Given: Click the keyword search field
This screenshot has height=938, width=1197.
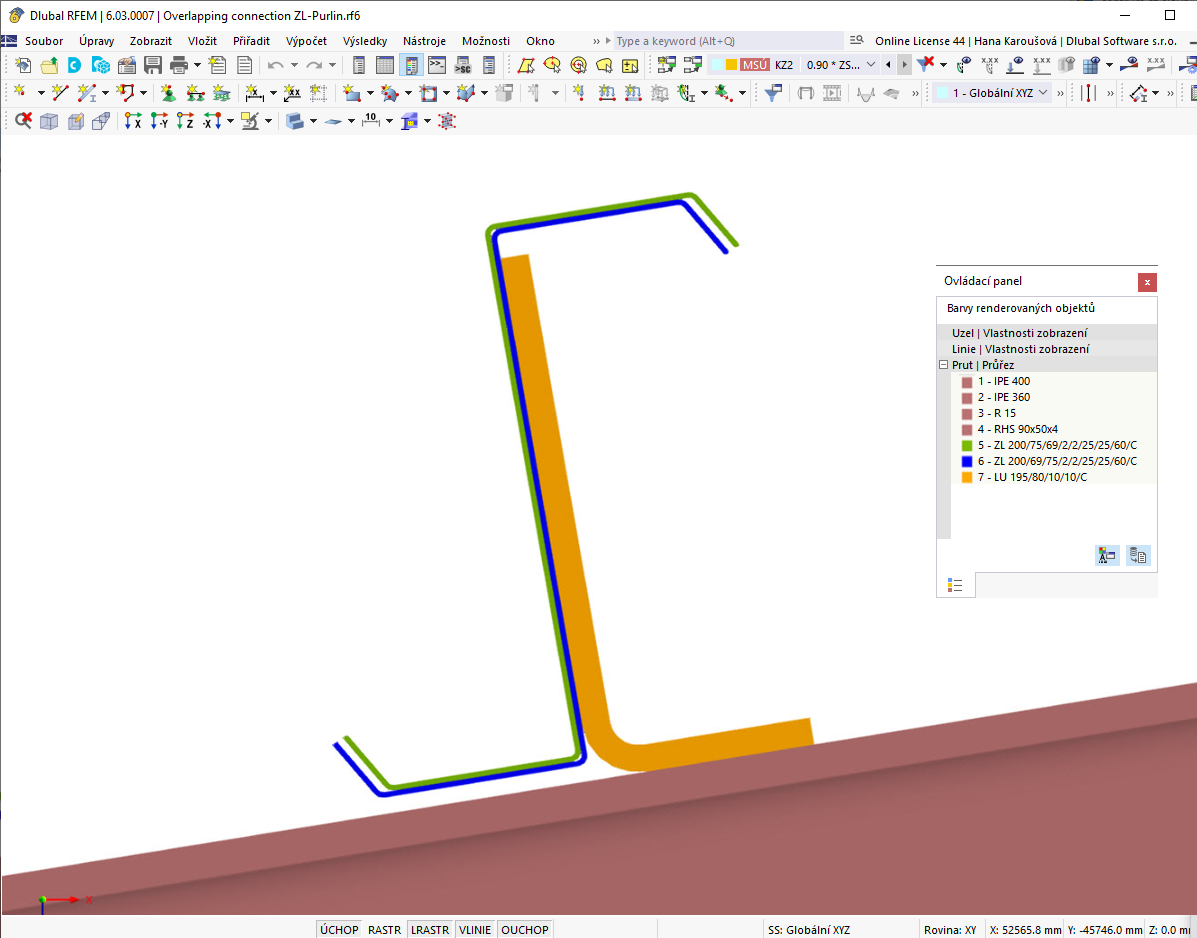Looking at the screenshot, I should (728, 41).
